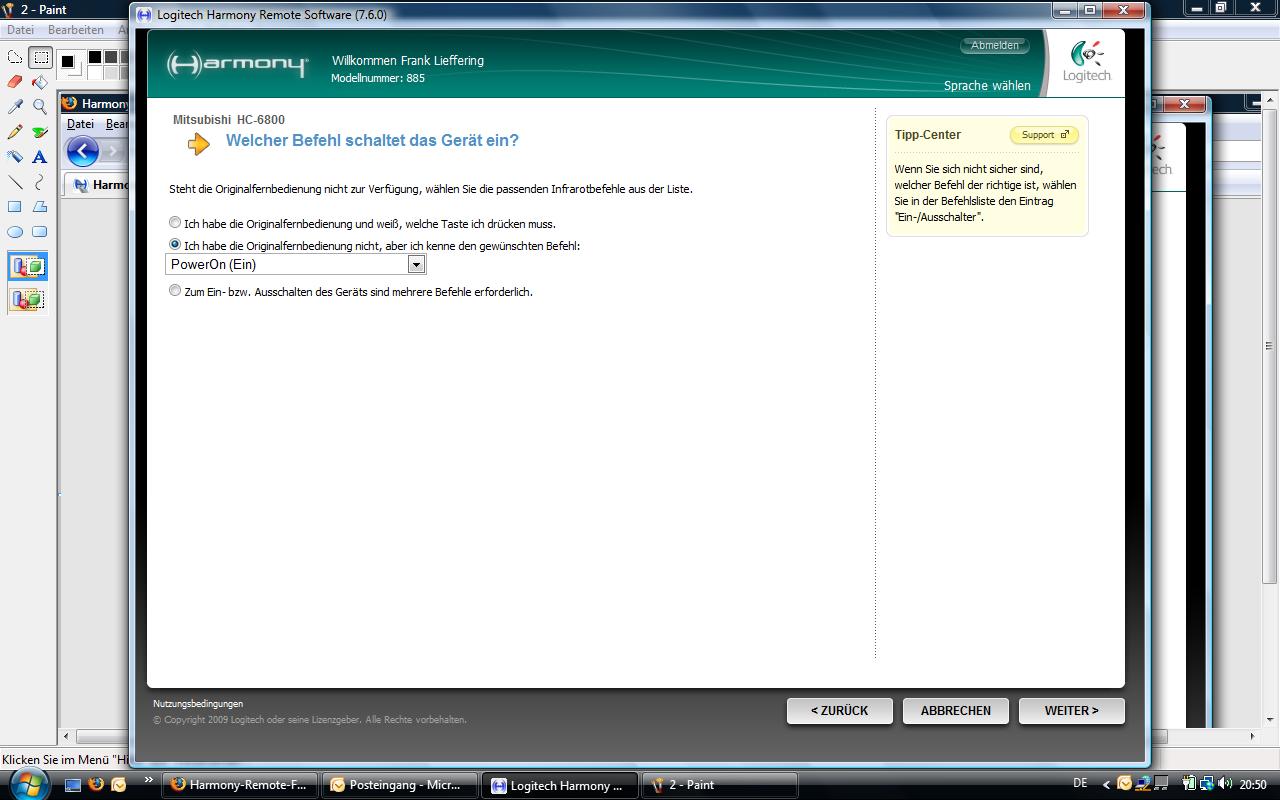Viewport: 1280px width, 800px height.
Task: Show hidden system tray icons
Action: tap(1105, 785)
